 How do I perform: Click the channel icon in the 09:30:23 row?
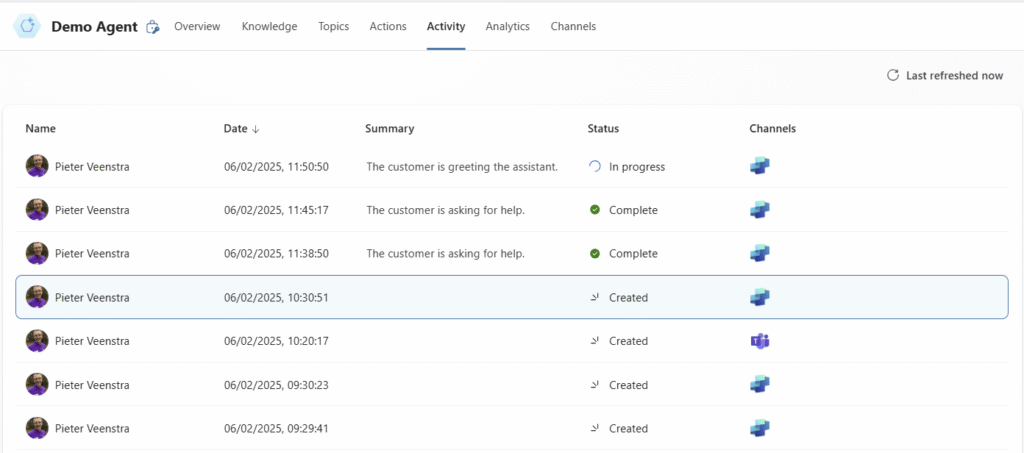(760, 384)
